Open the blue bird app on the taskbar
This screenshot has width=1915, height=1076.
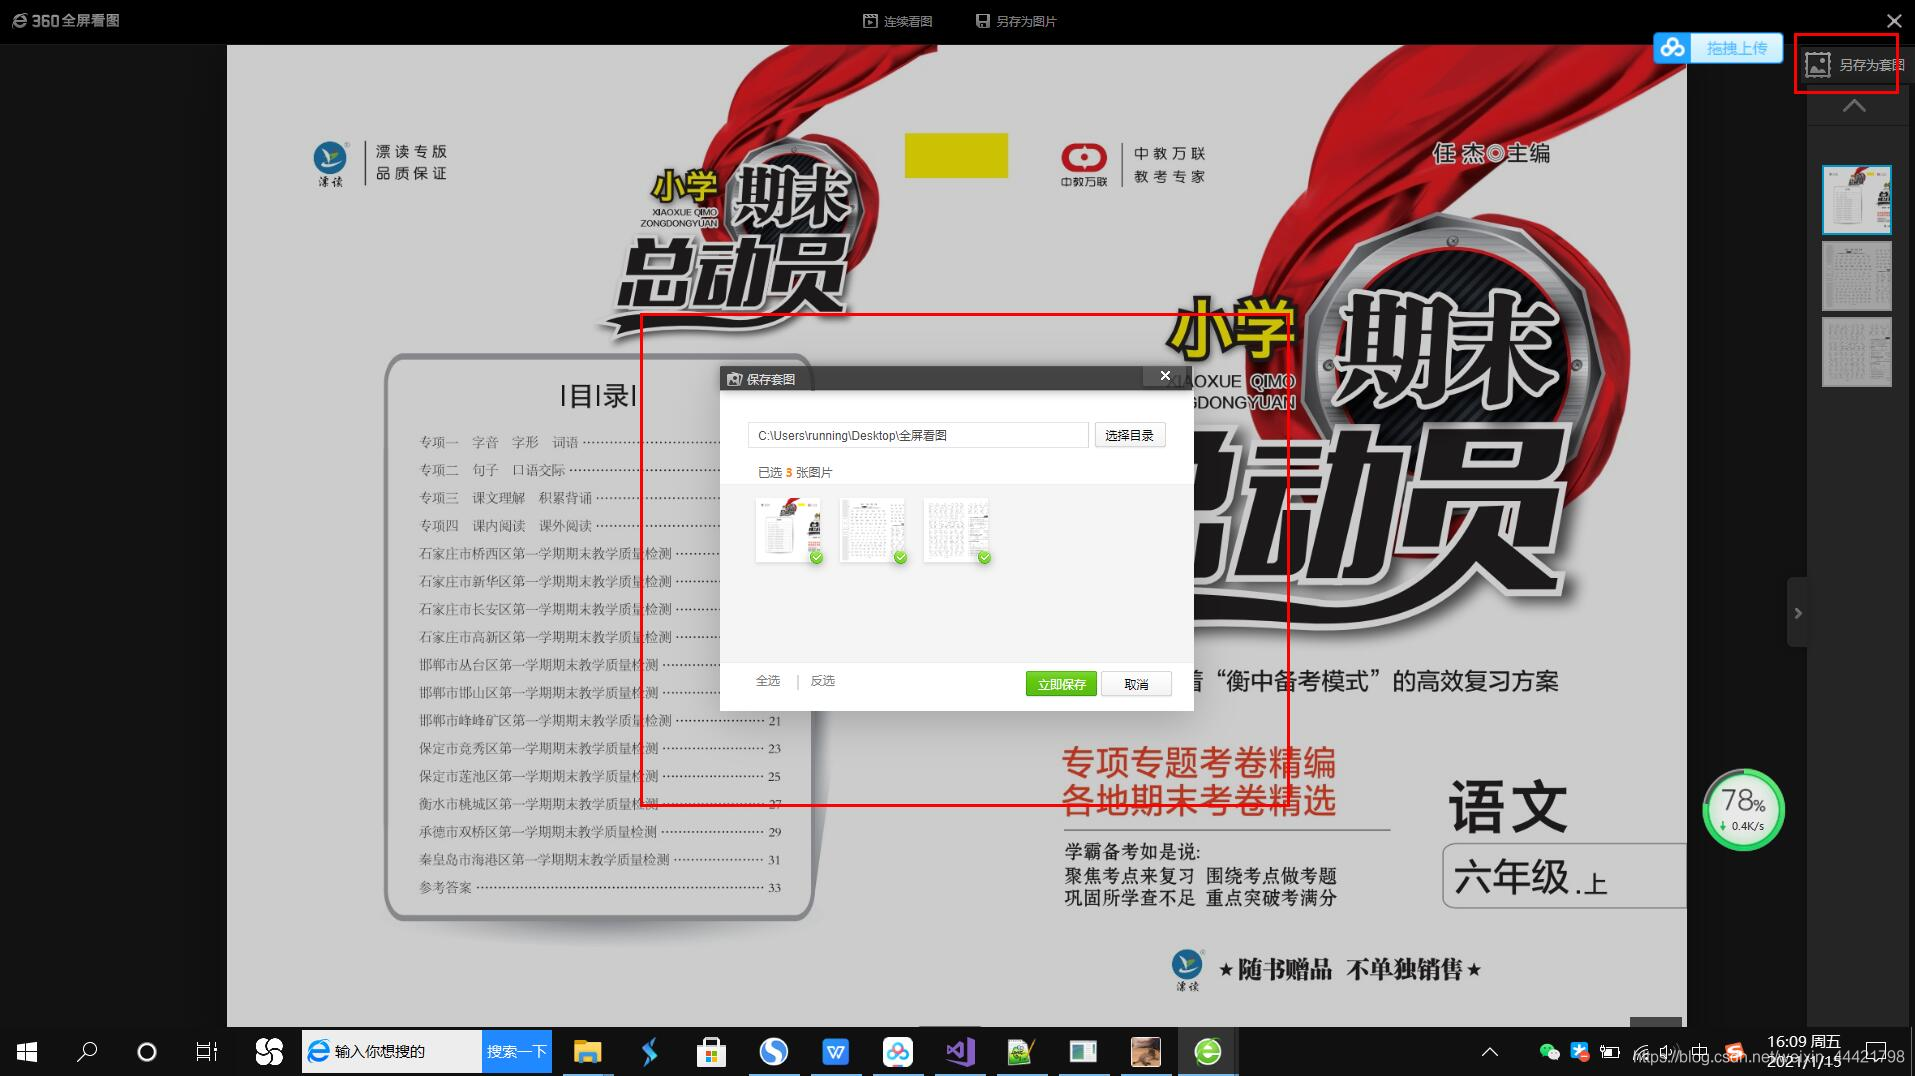[649, 1052]
